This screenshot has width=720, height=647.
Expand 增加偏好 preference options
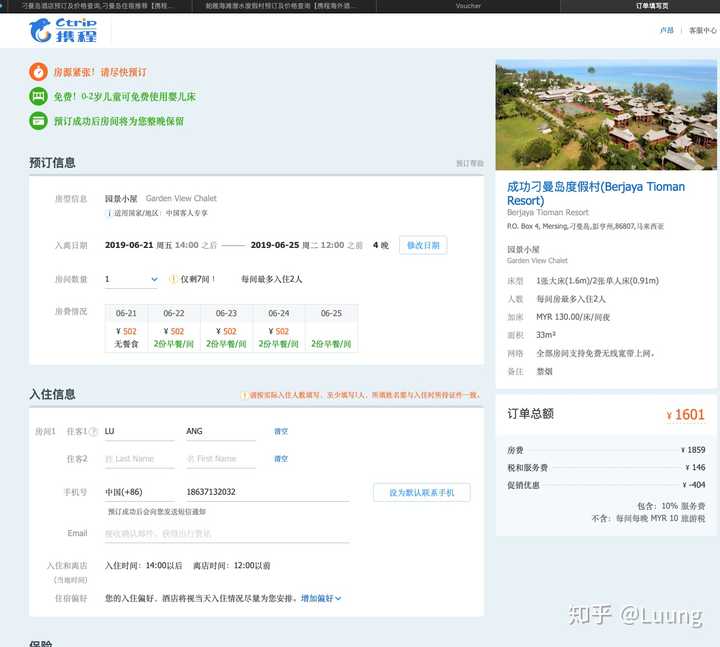pyautogui.click(x=321, y=598)
